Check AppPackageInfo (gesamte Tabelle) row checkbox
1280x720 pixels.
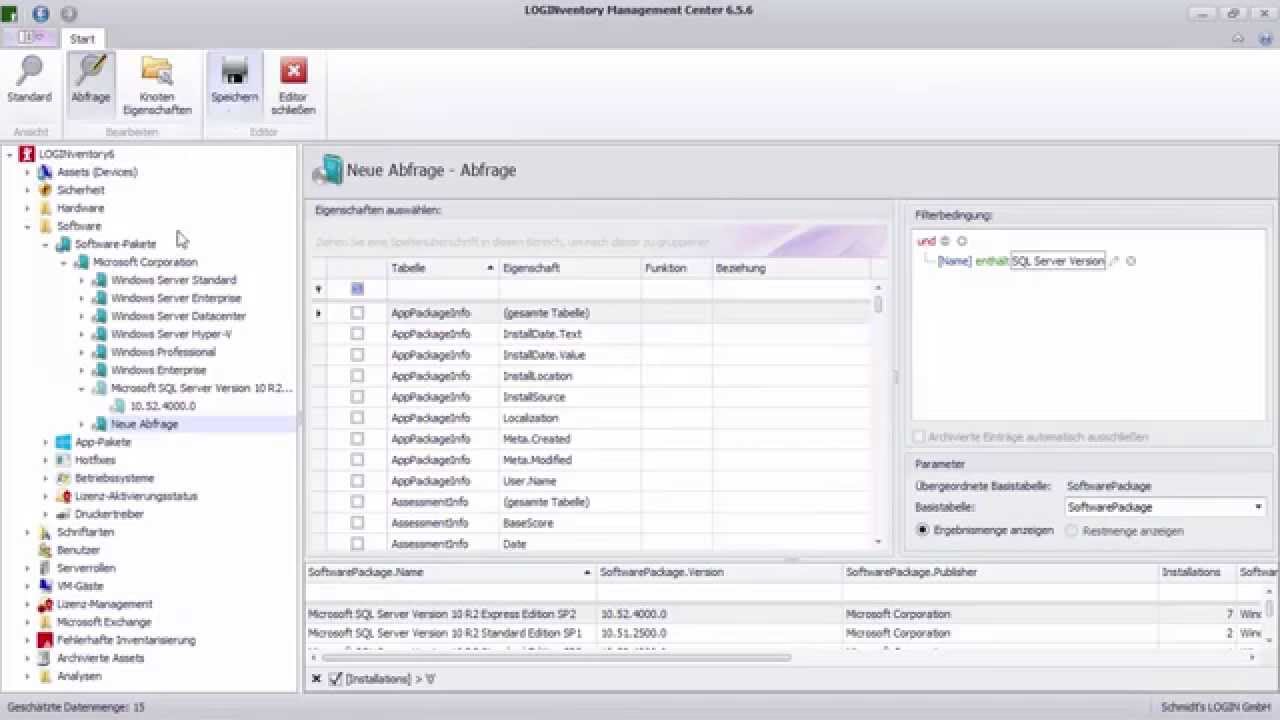[357, 313]
